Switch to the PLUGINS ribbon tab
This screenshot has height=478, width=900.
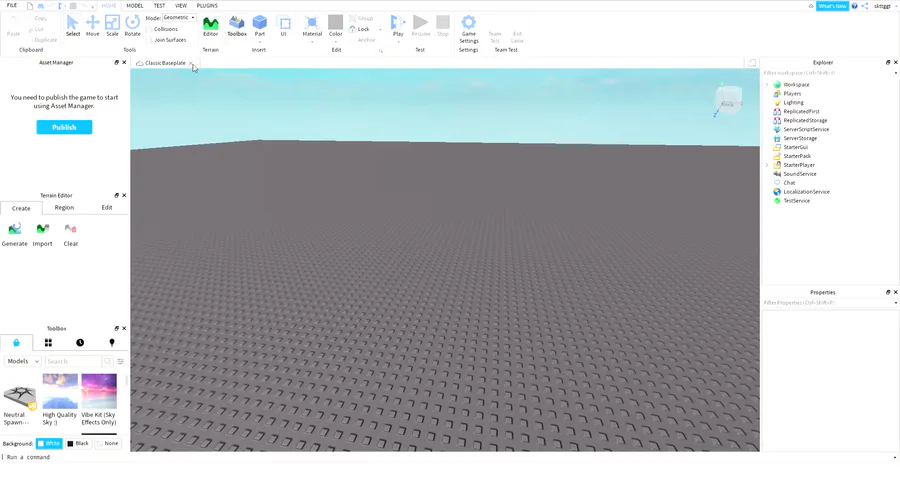207,6
